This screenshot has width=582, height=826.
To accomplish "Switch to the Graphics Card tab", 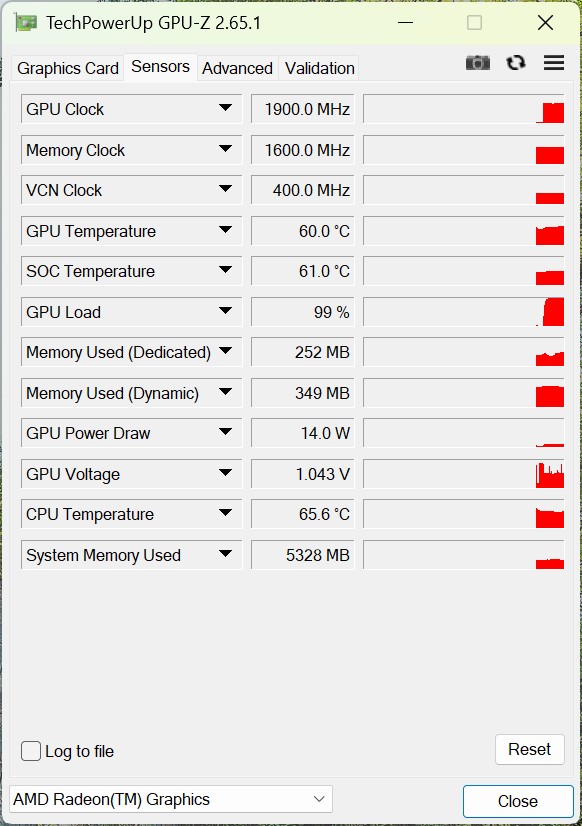I will pyautogui.click(x=67, y=68).
